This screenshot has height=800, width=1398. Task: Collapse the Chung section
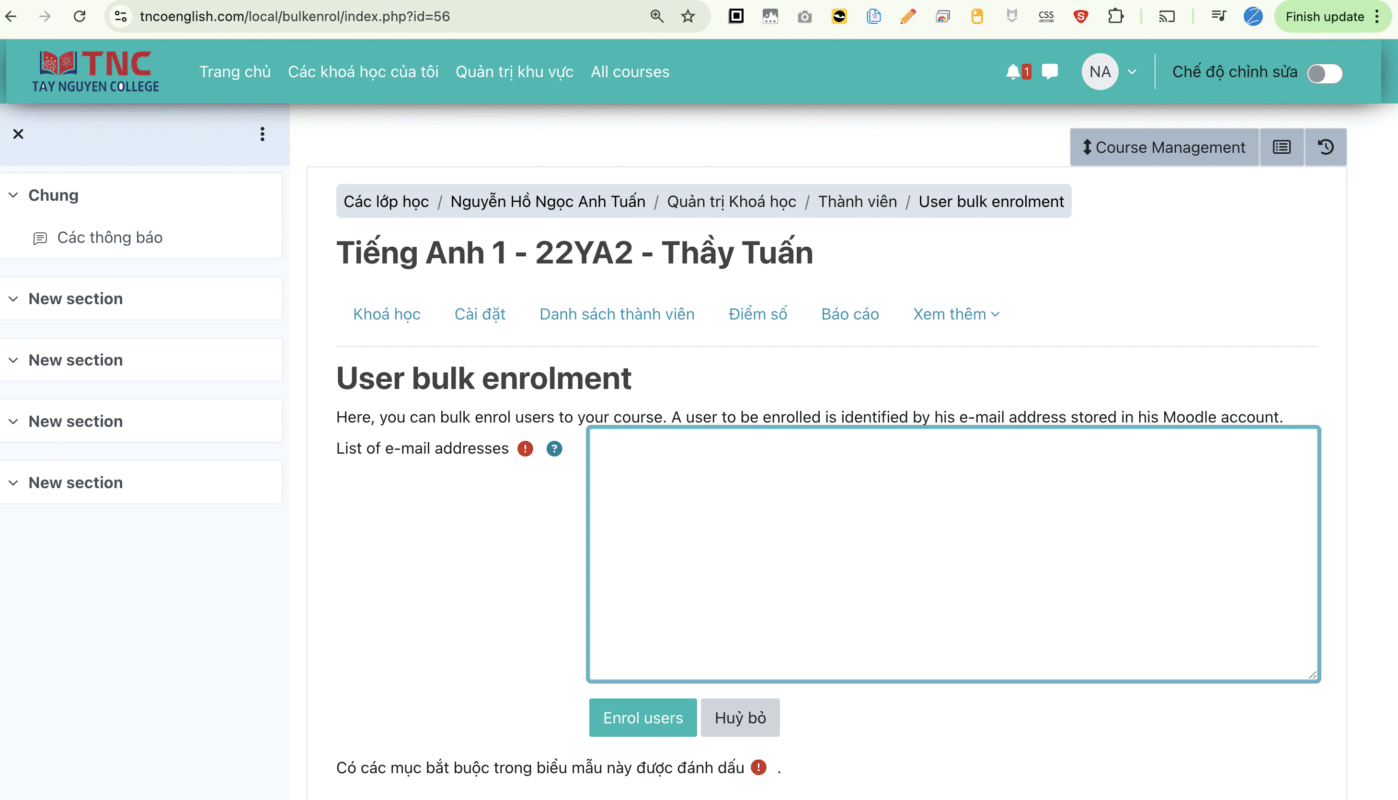pyautogui.click(x=14, y=196)
